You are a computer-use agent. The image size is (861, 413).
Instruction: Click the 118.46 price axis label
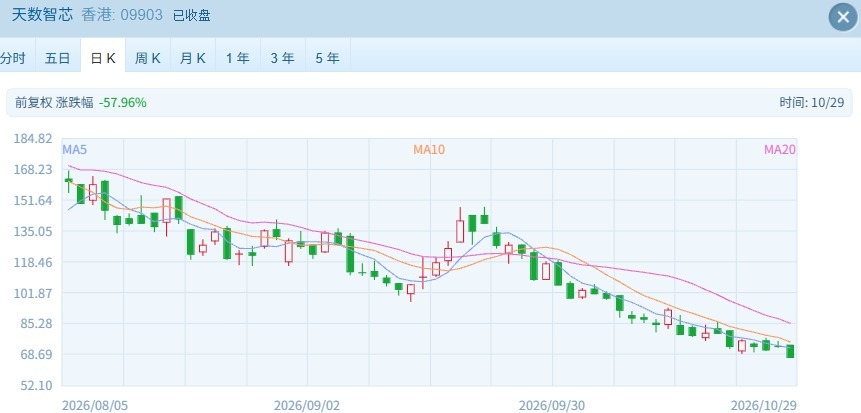click(x=33, y=263)
